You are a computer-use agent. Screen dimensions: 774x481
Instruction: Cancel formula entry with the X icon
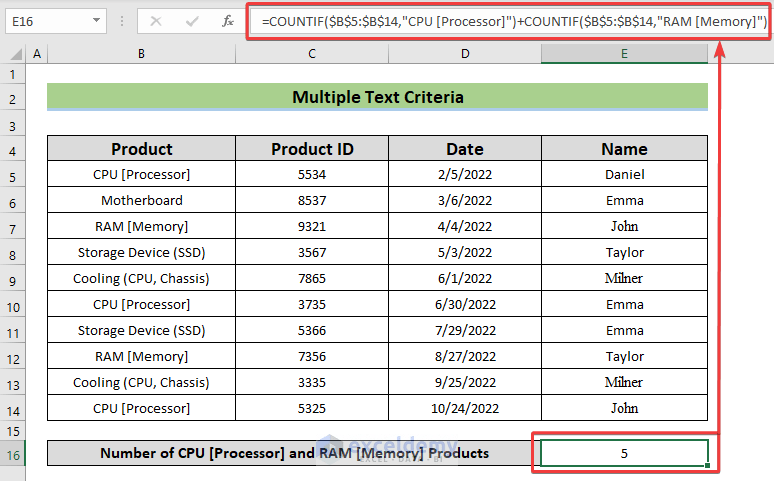coord(156,21)
